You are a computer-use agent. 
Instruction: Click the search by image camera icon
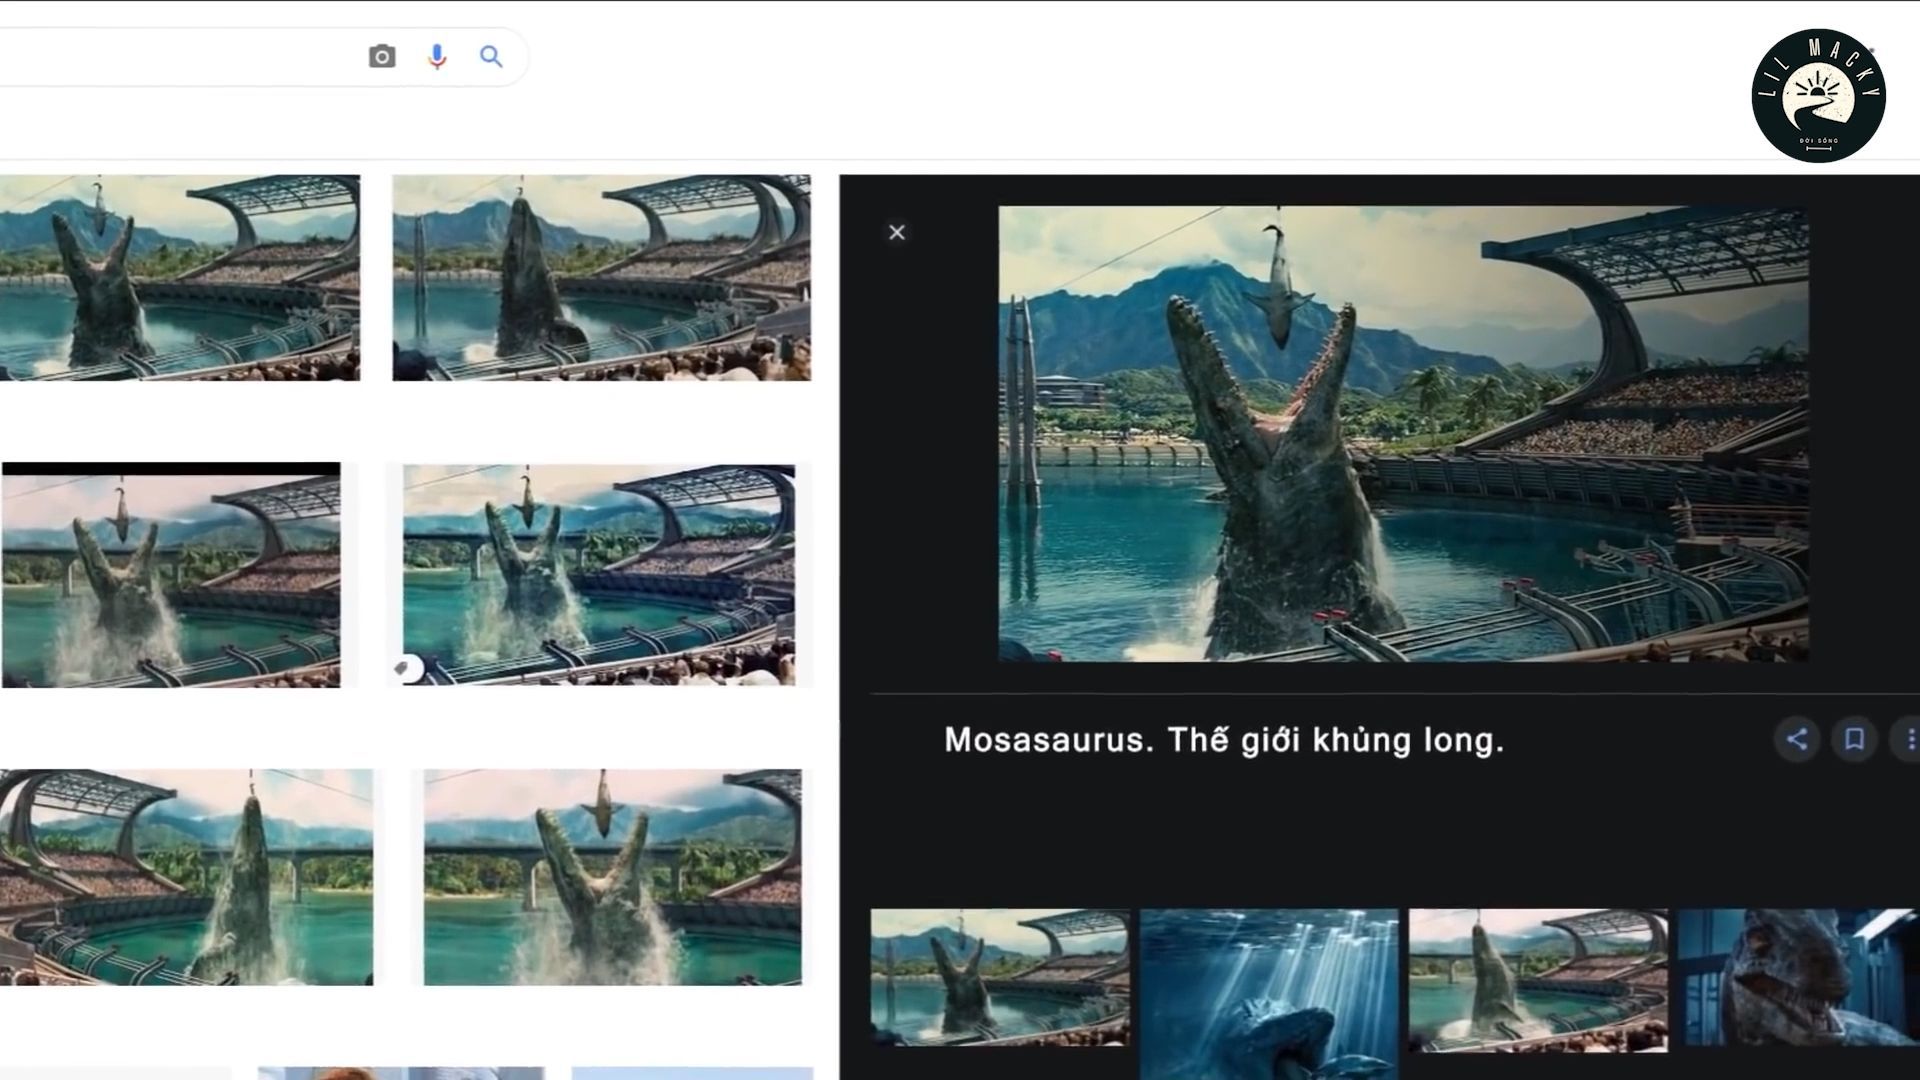(382, 57)
